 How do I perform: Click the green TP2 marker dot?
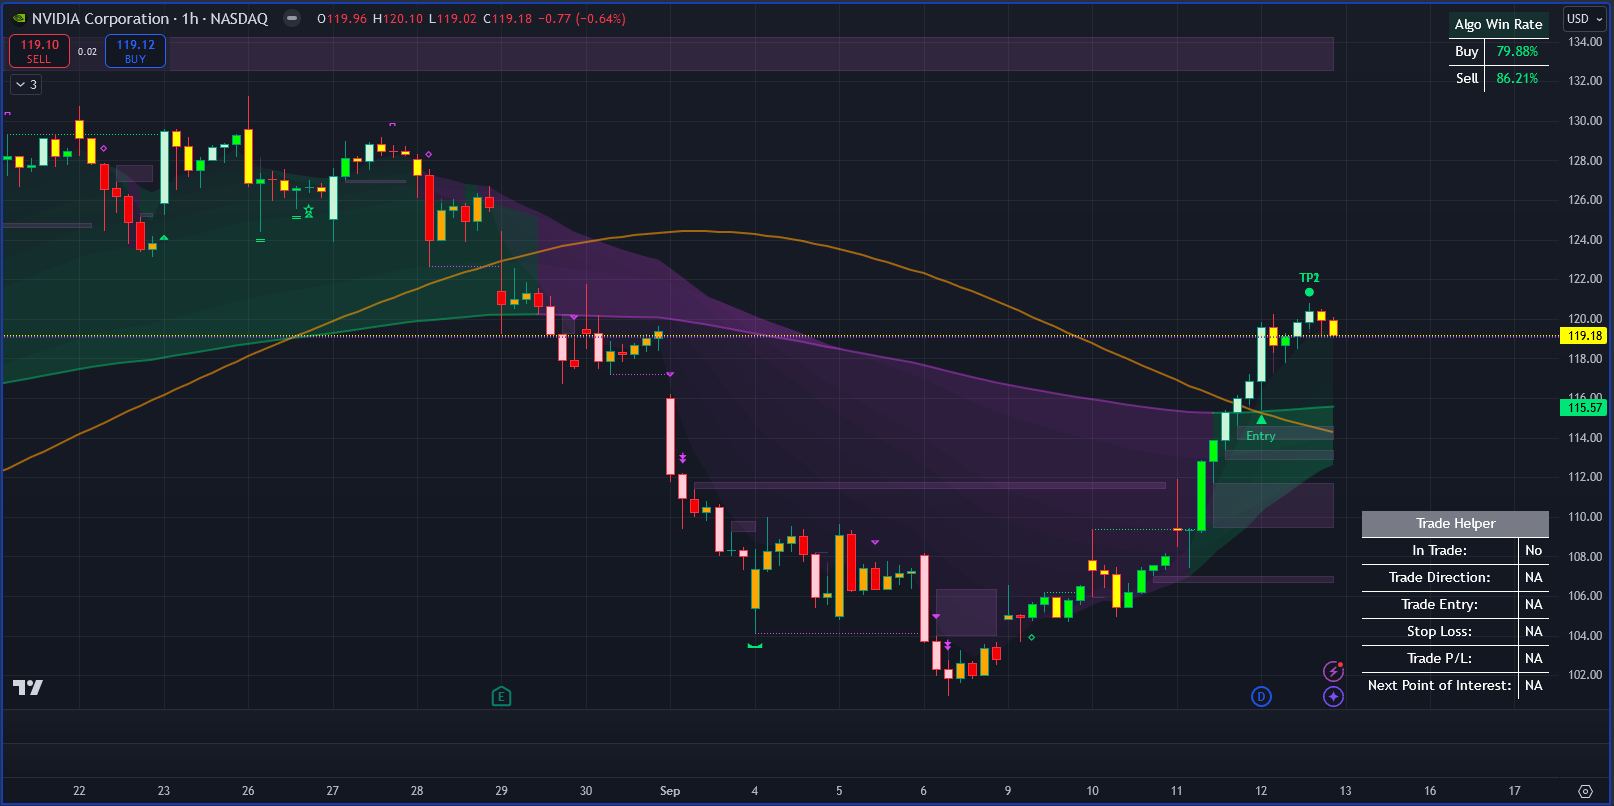tap(1309, 292)
